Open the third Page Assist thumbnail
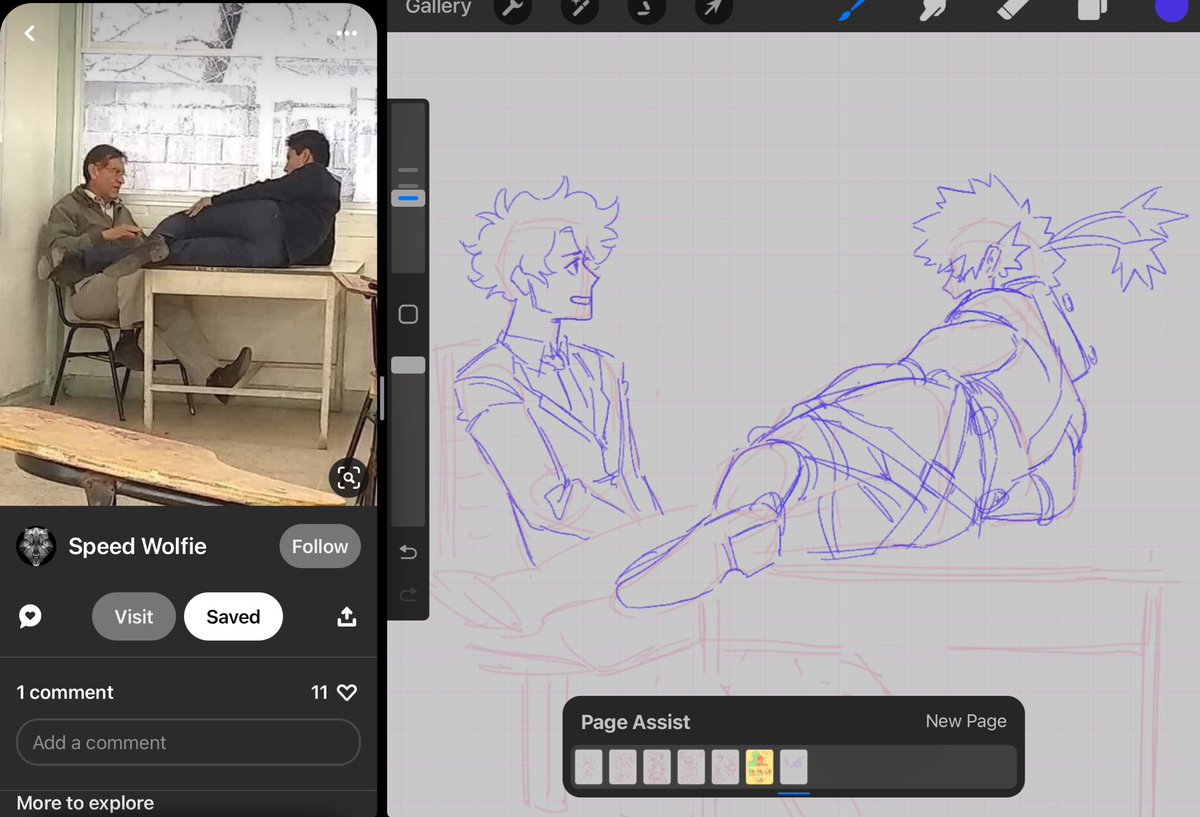 [x=657, y=767]
